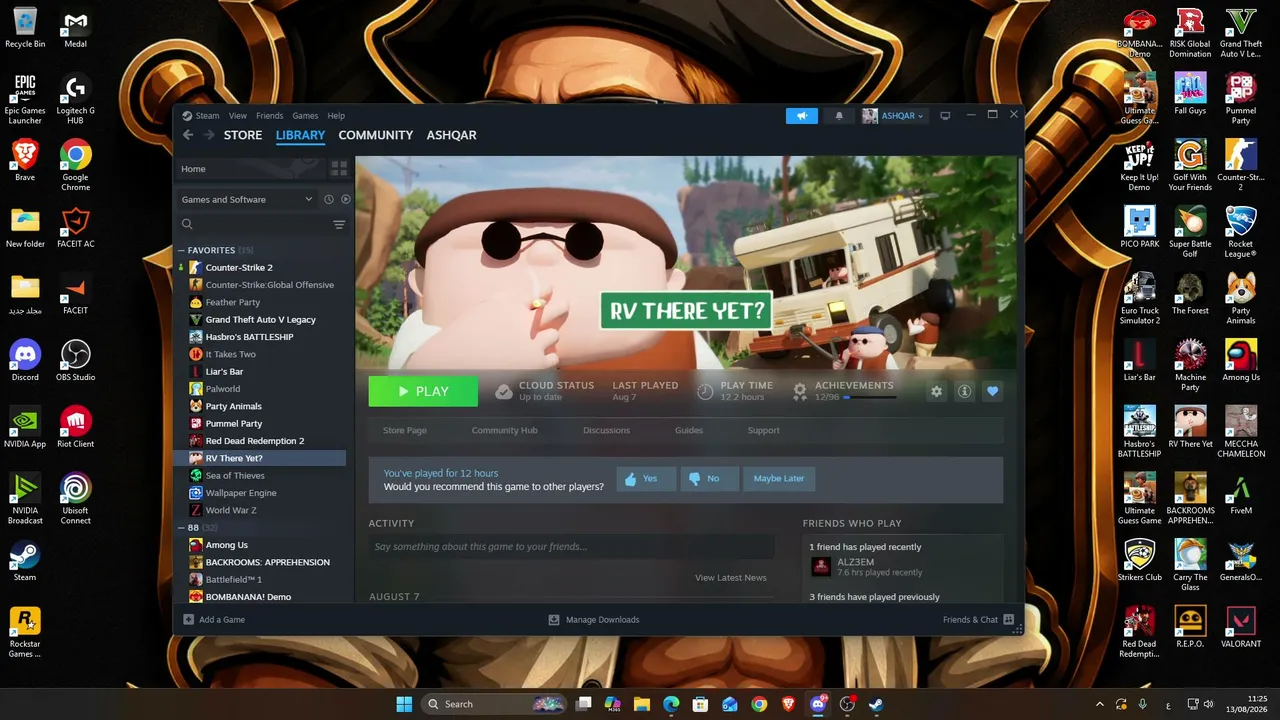The image size is (1280, 720).
Task: Click the Discord icon in the taskbar
Action: [x=818, y=704]
